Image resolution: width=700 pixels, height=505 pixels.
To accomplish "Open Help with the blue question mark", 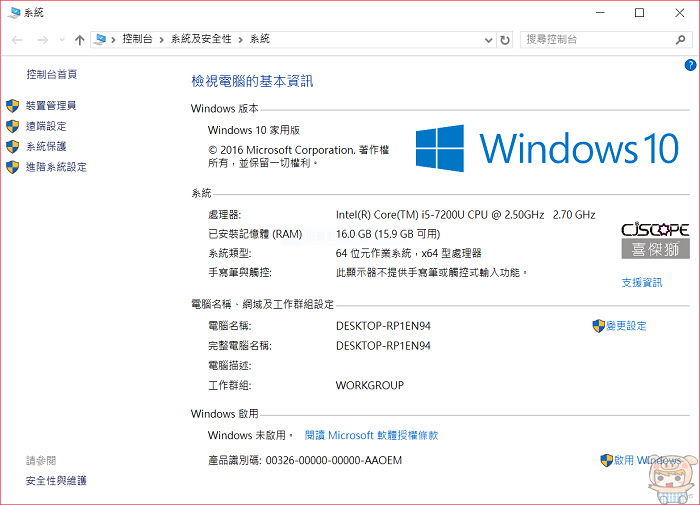I will point(690,65).
